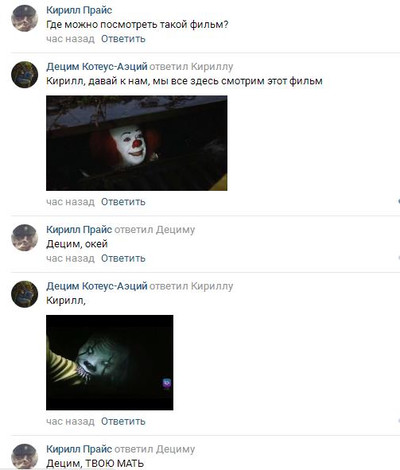Click Кирилл Прайс name above 'Децим, окей'
The image size is (400, 470).
pos(79,230)
